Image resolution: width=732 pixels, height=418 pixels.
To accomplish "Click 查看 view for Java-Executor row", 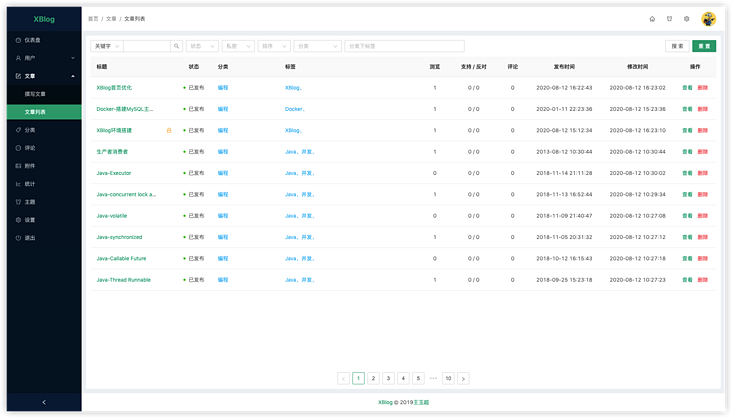I will tap(687, 173).
